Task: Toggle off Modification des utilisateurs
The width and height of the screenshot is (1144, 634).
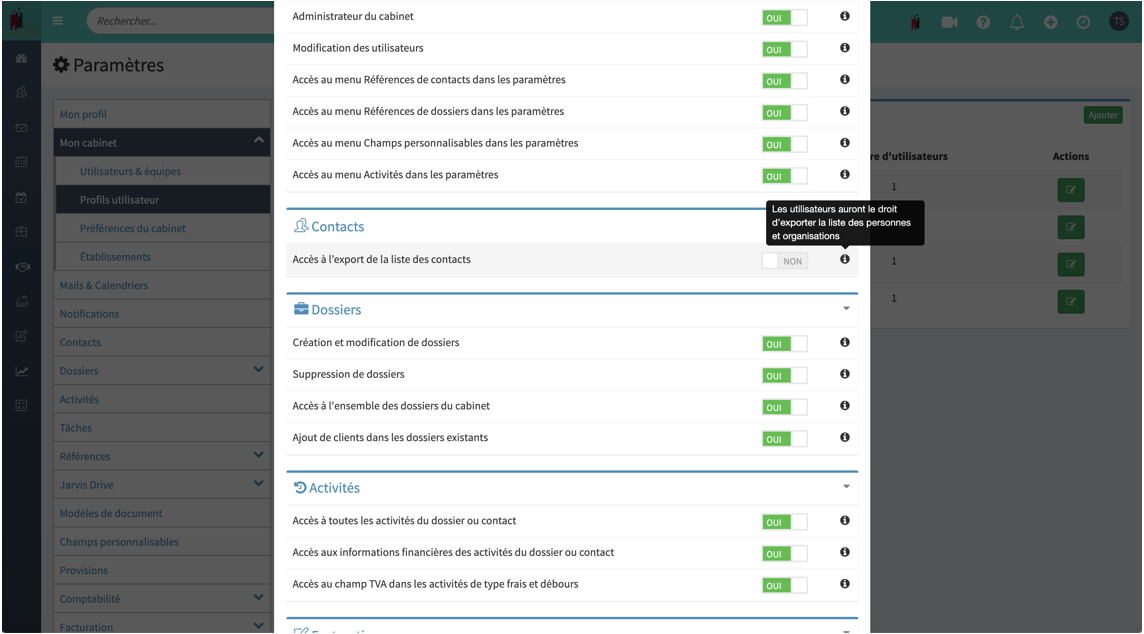Action: pyautogui.click(x=784, y=49)
